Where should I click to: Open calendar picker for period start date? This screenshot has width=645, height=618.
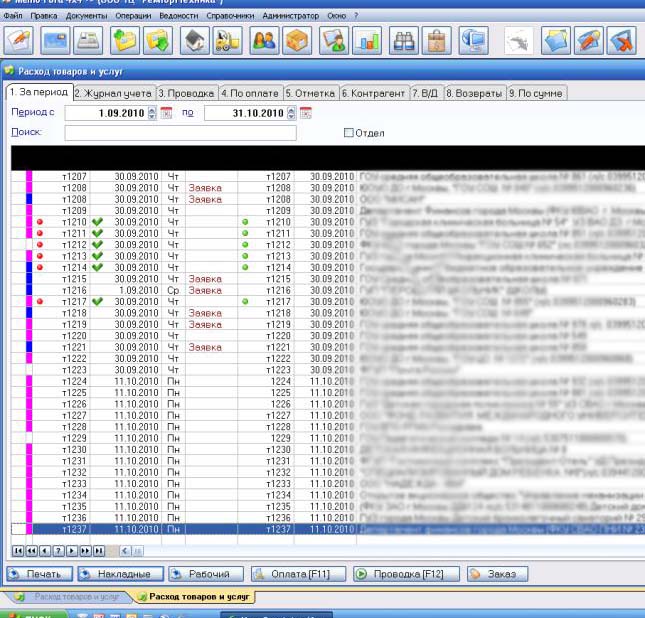167,113
